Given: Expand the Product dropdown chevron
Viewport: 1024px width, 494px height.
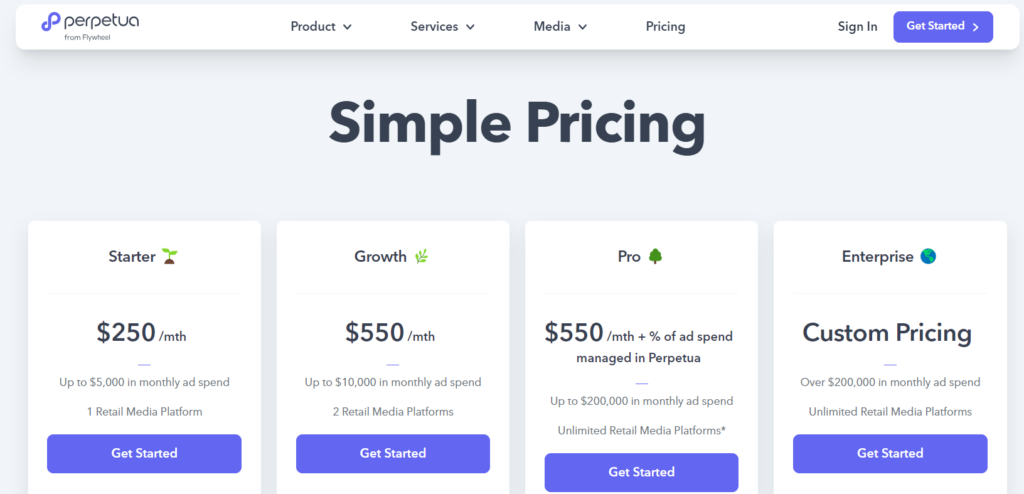Looking at the screenshot, I should click(x=347, y=27).
